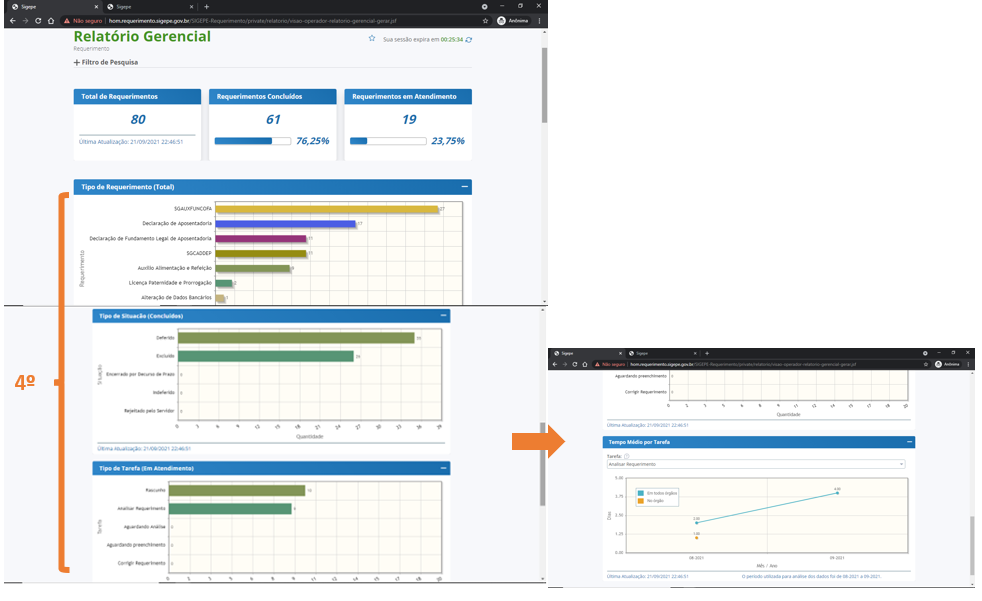This screenshot has height=601, width=982.
Task: Bookmark the page with the address bar star
Action: coord(484,20)
